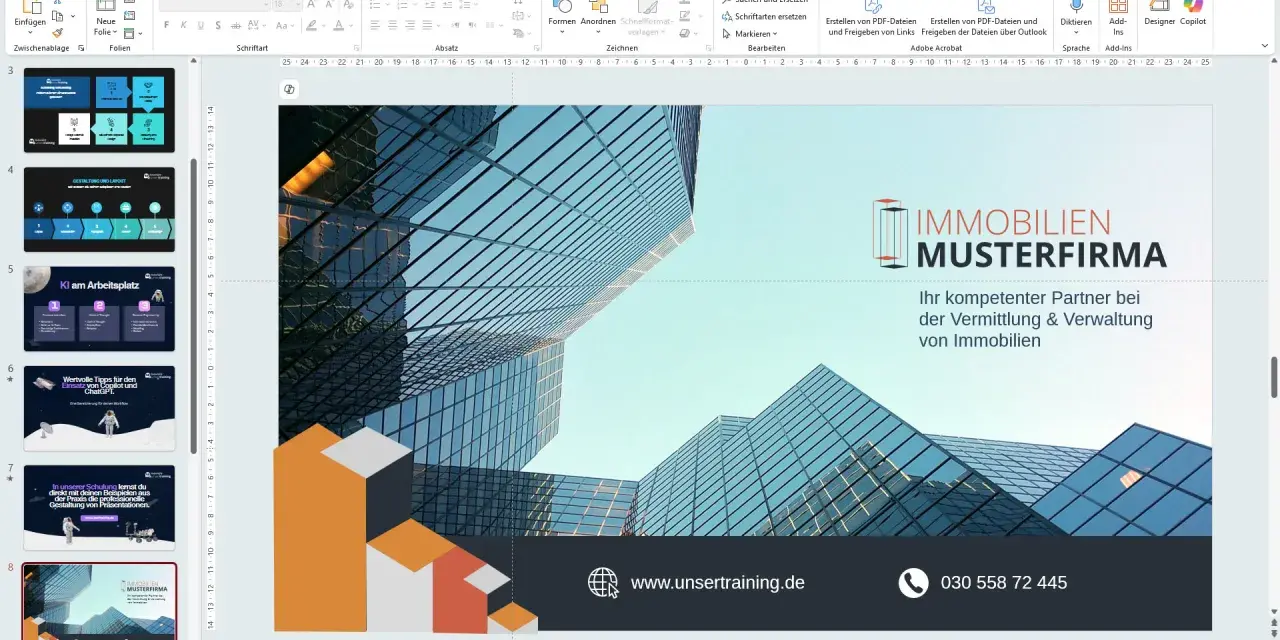The width and height of the screenshot is (1280, 640).
Task: Open the Copilot icon
Action: pyautogui.click(x=1193, y=5)
